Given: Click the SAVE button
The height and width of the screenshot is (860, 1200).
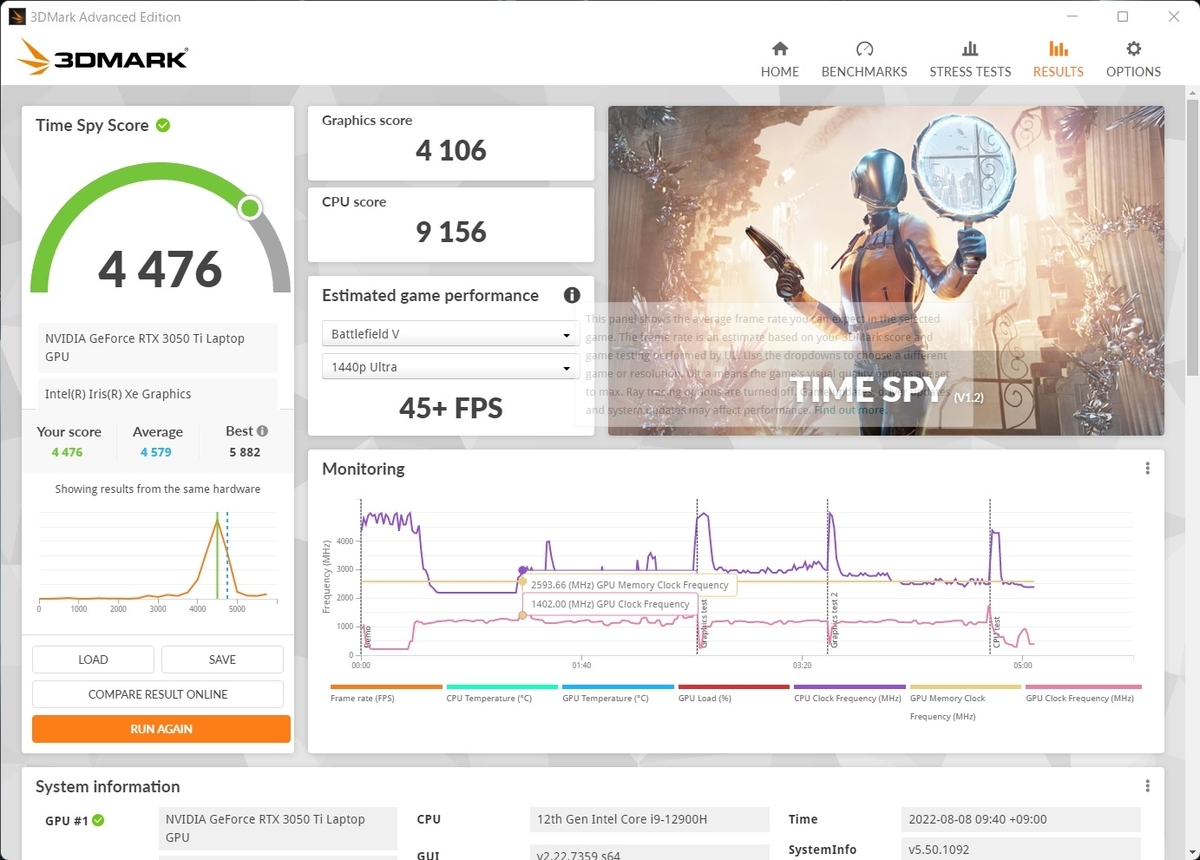Looking at the screenshot, I should pyautogui.click(x=222, y=660).
